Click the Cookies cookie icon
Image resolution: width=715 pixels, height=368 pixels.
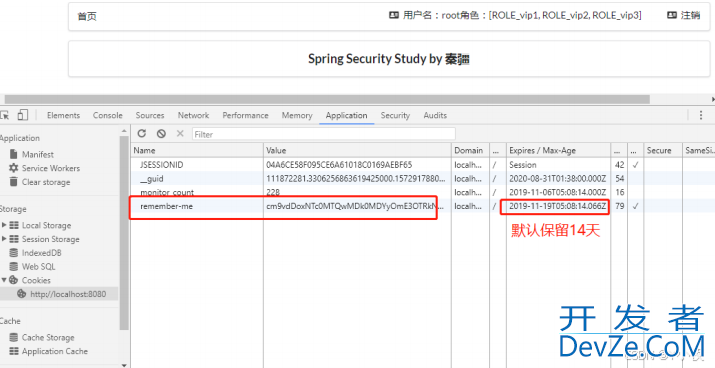click(x=14, y=280)
